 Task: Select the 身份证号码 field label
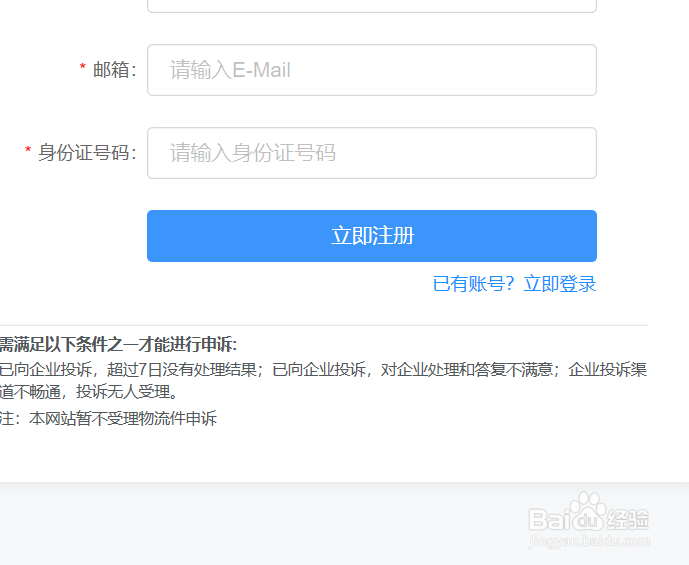(x=87, y=153)
